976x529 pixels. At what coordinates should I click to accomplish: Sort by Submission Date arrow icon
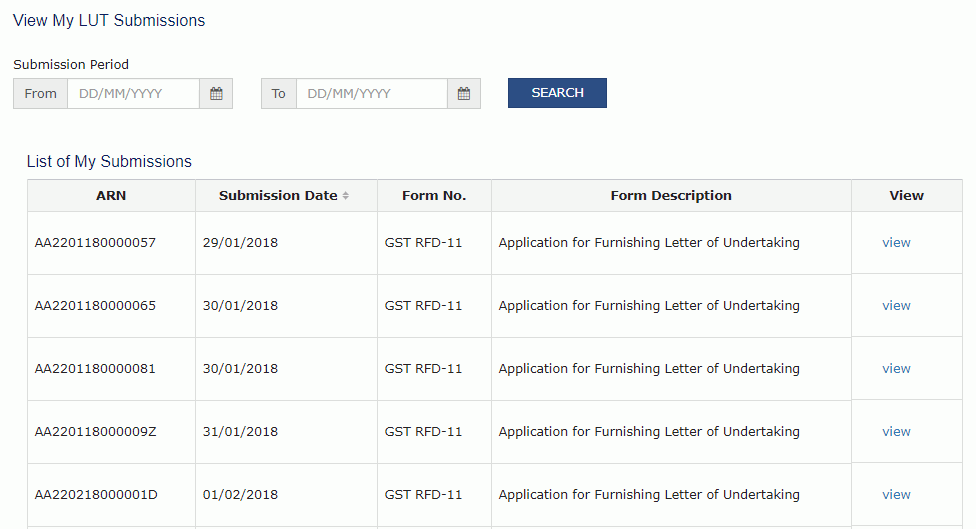345,195
